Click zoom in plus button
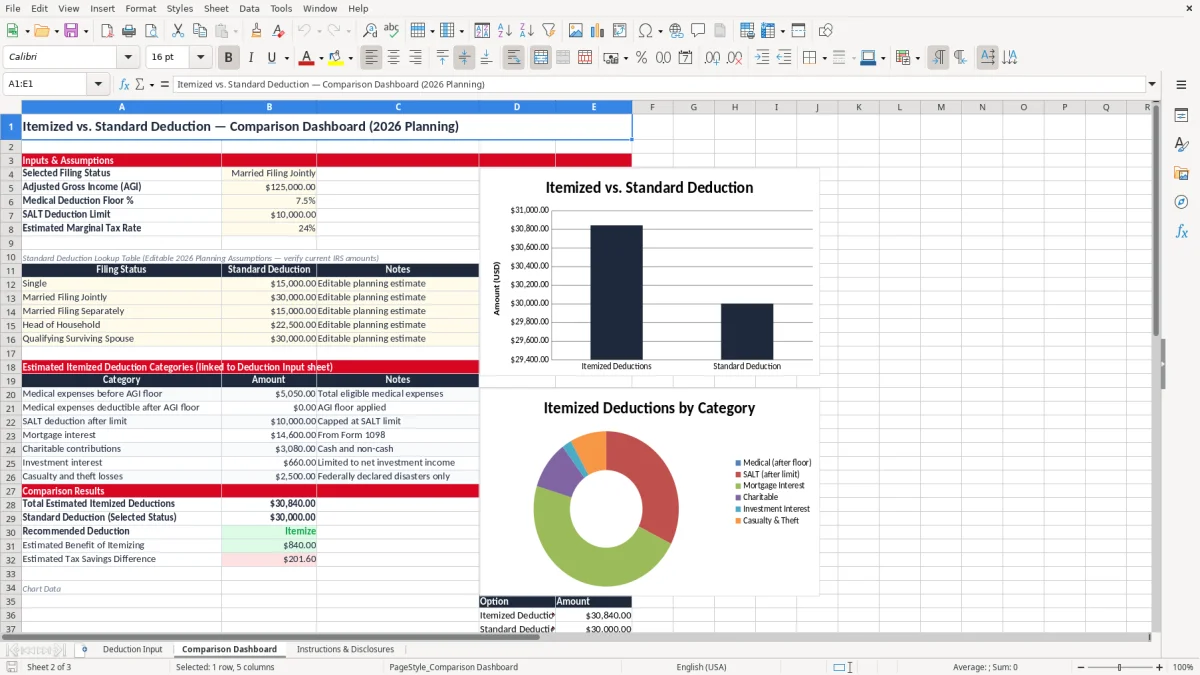Screen dimensions: 1200x675 1159,667
